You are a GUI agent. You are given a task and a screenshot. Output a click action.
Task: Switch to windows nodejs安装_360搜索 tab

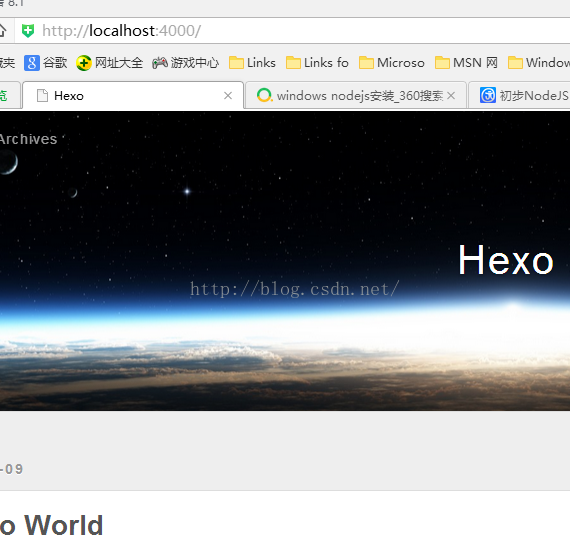coord(356,96)
